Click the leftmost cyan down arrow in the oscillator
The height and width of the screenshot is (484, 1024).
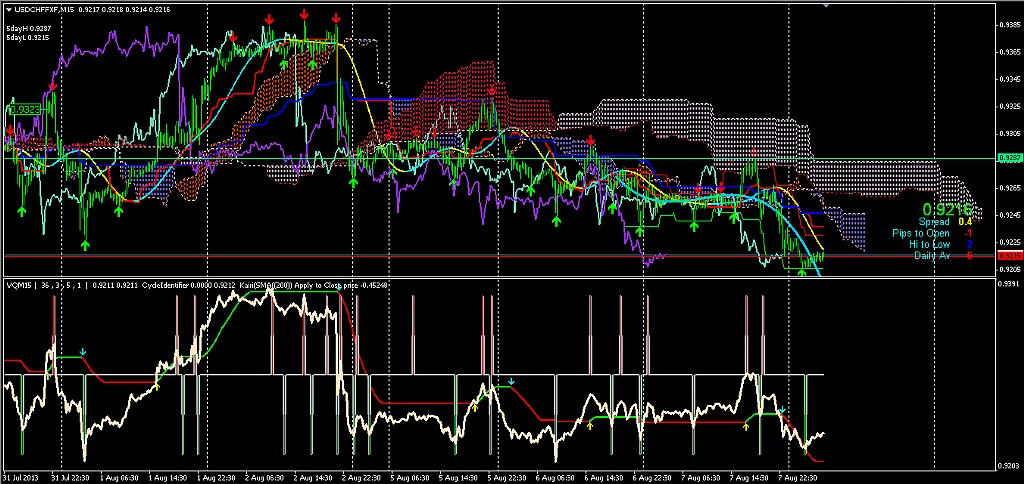tap(84, 352)
